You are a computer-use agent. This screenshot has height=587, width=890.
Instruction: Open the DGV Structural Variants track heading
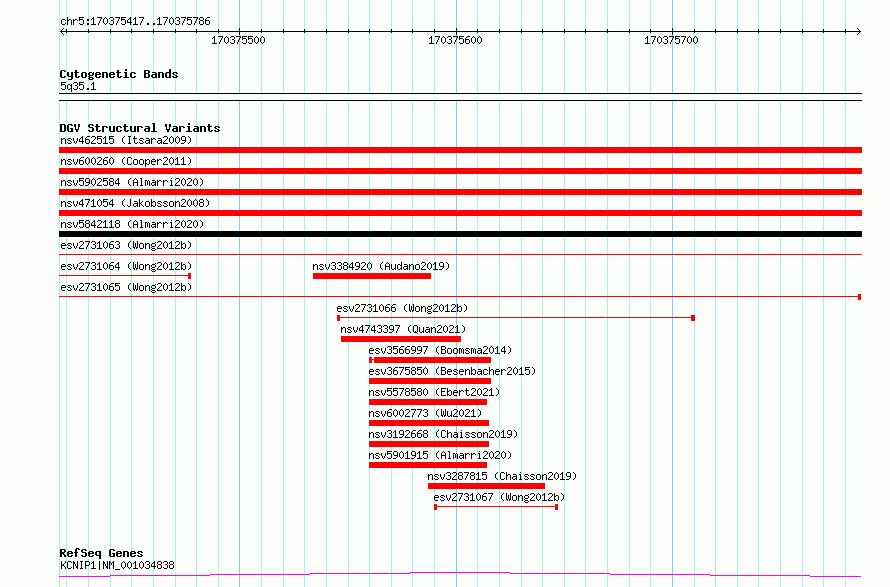[140, 128]
